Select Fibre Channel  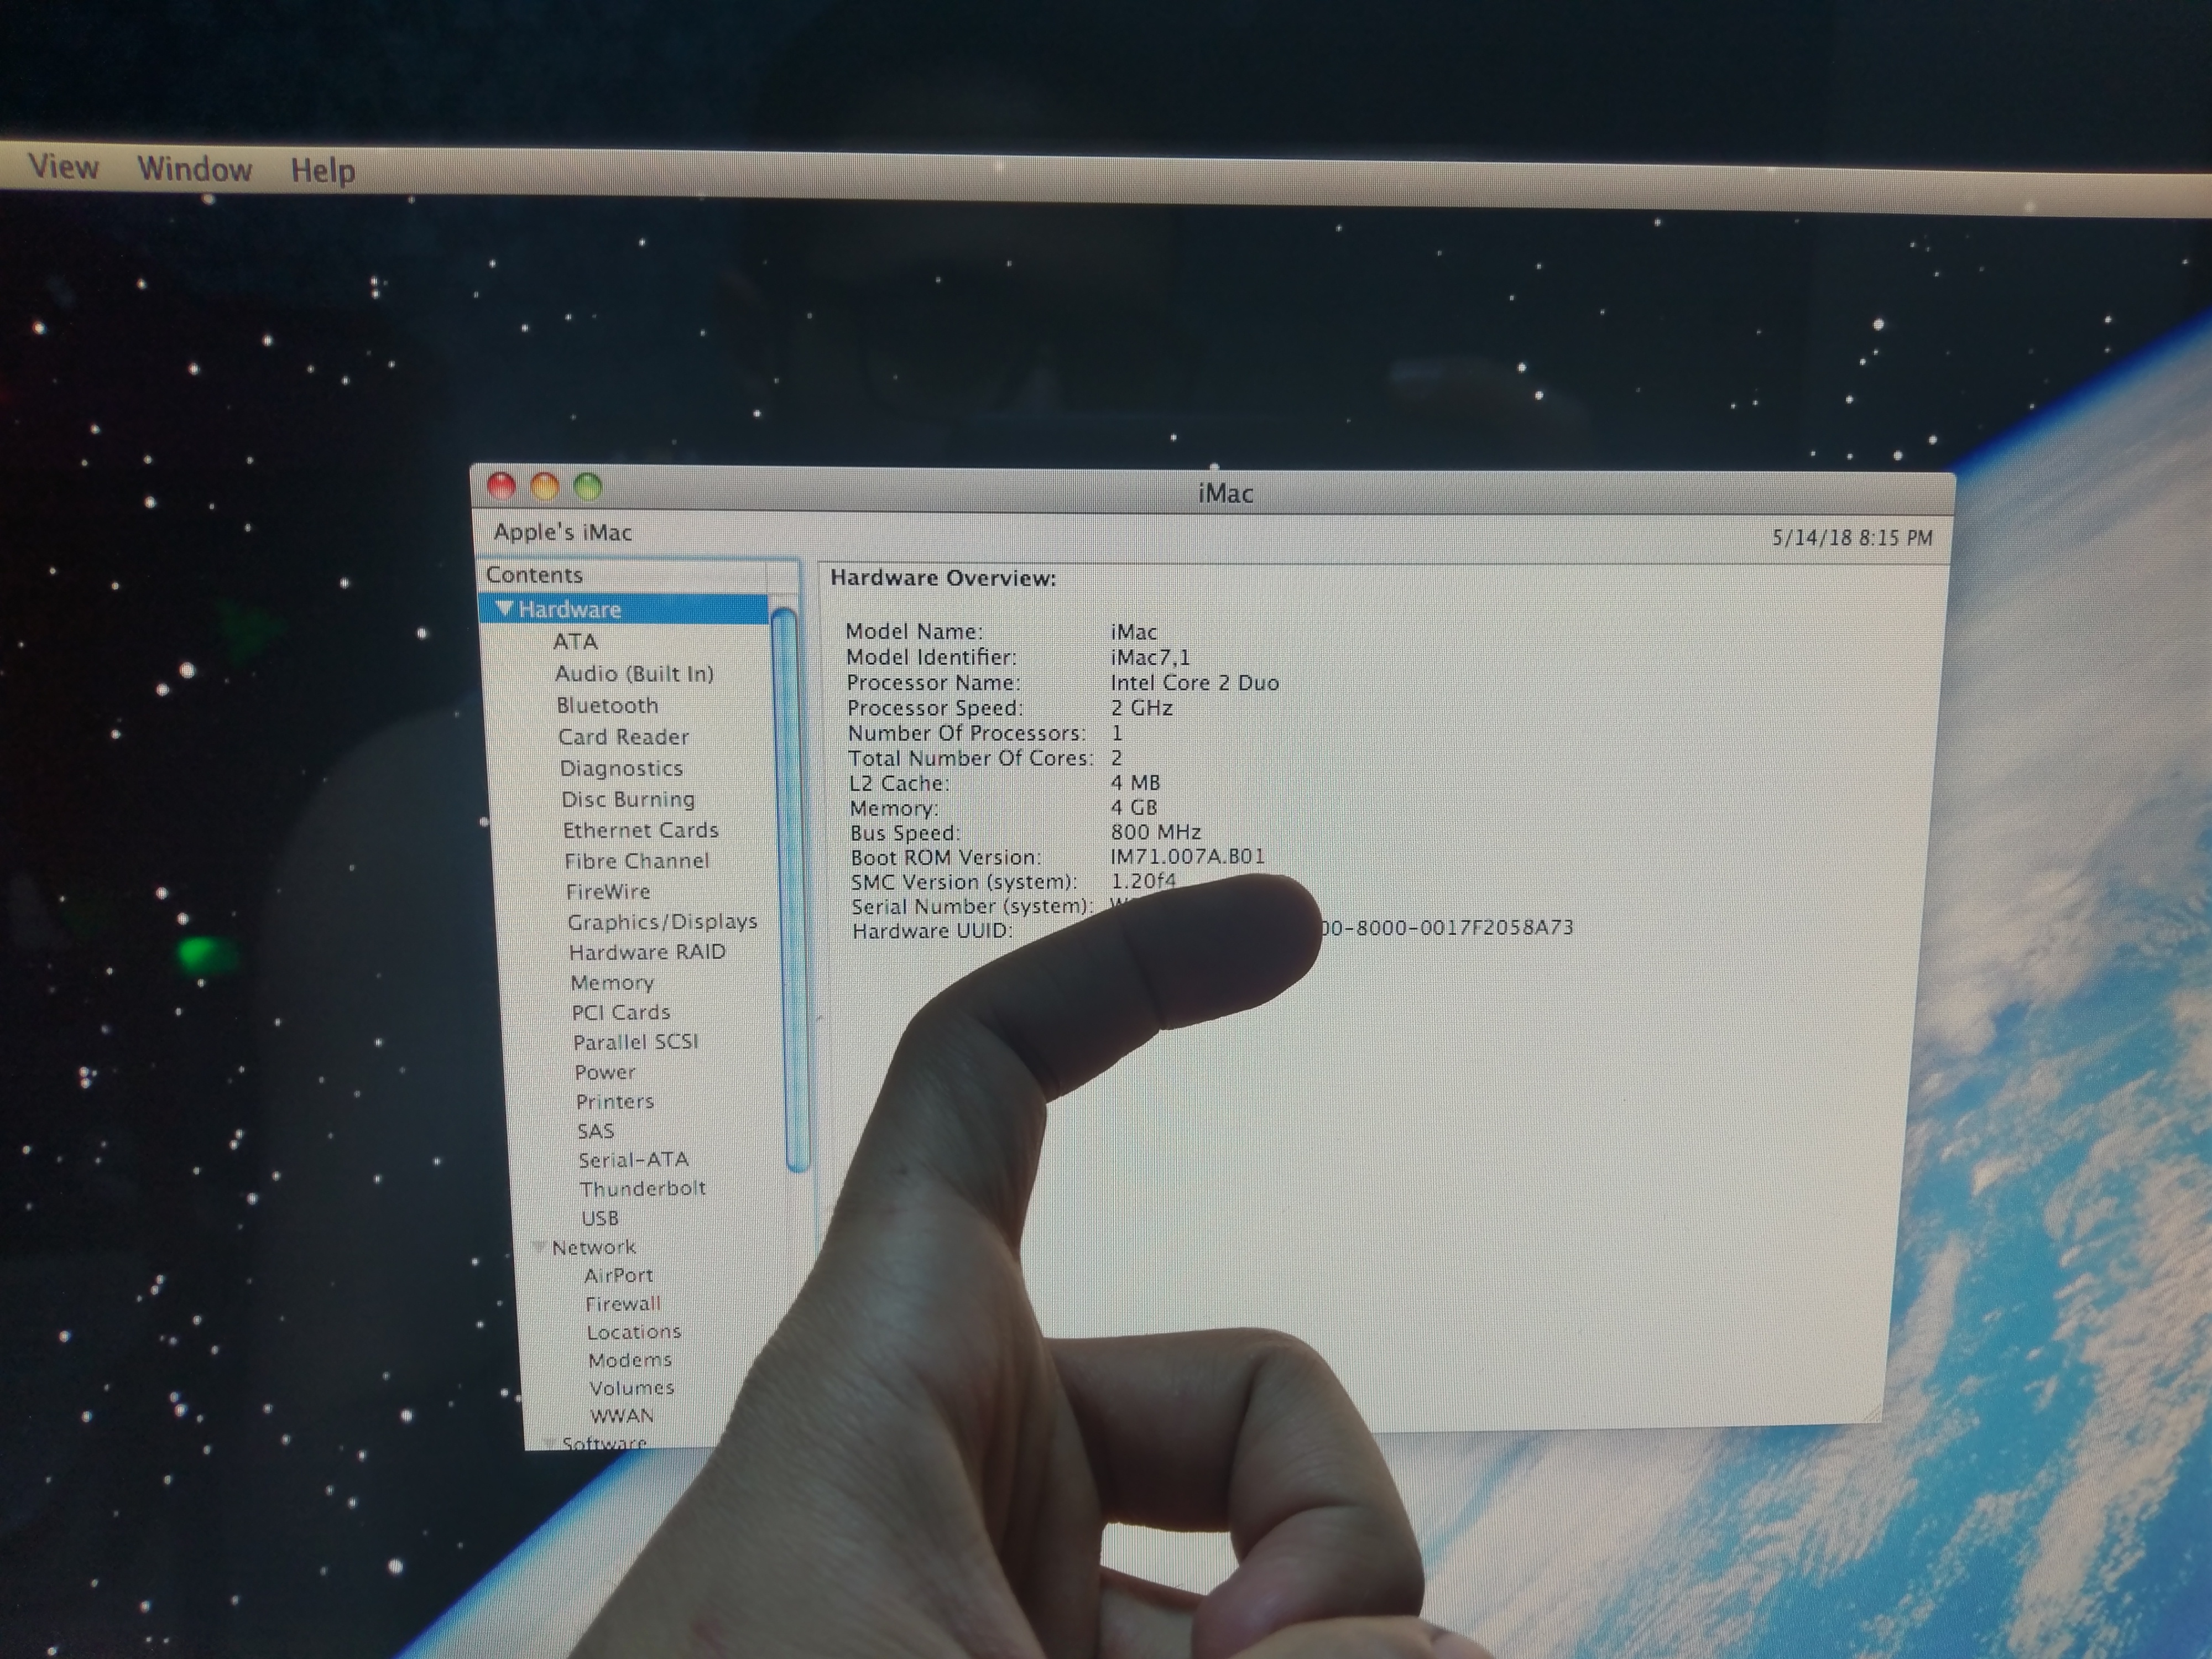coord(636,860)
